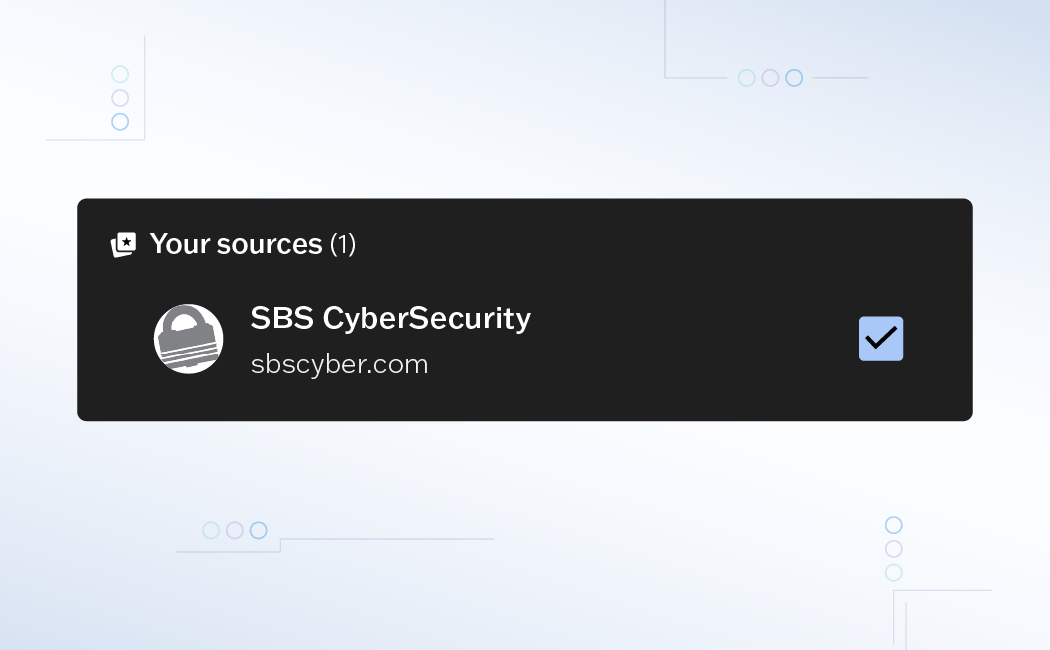Click the purple circle in top-left decoration

coord(120,98)
